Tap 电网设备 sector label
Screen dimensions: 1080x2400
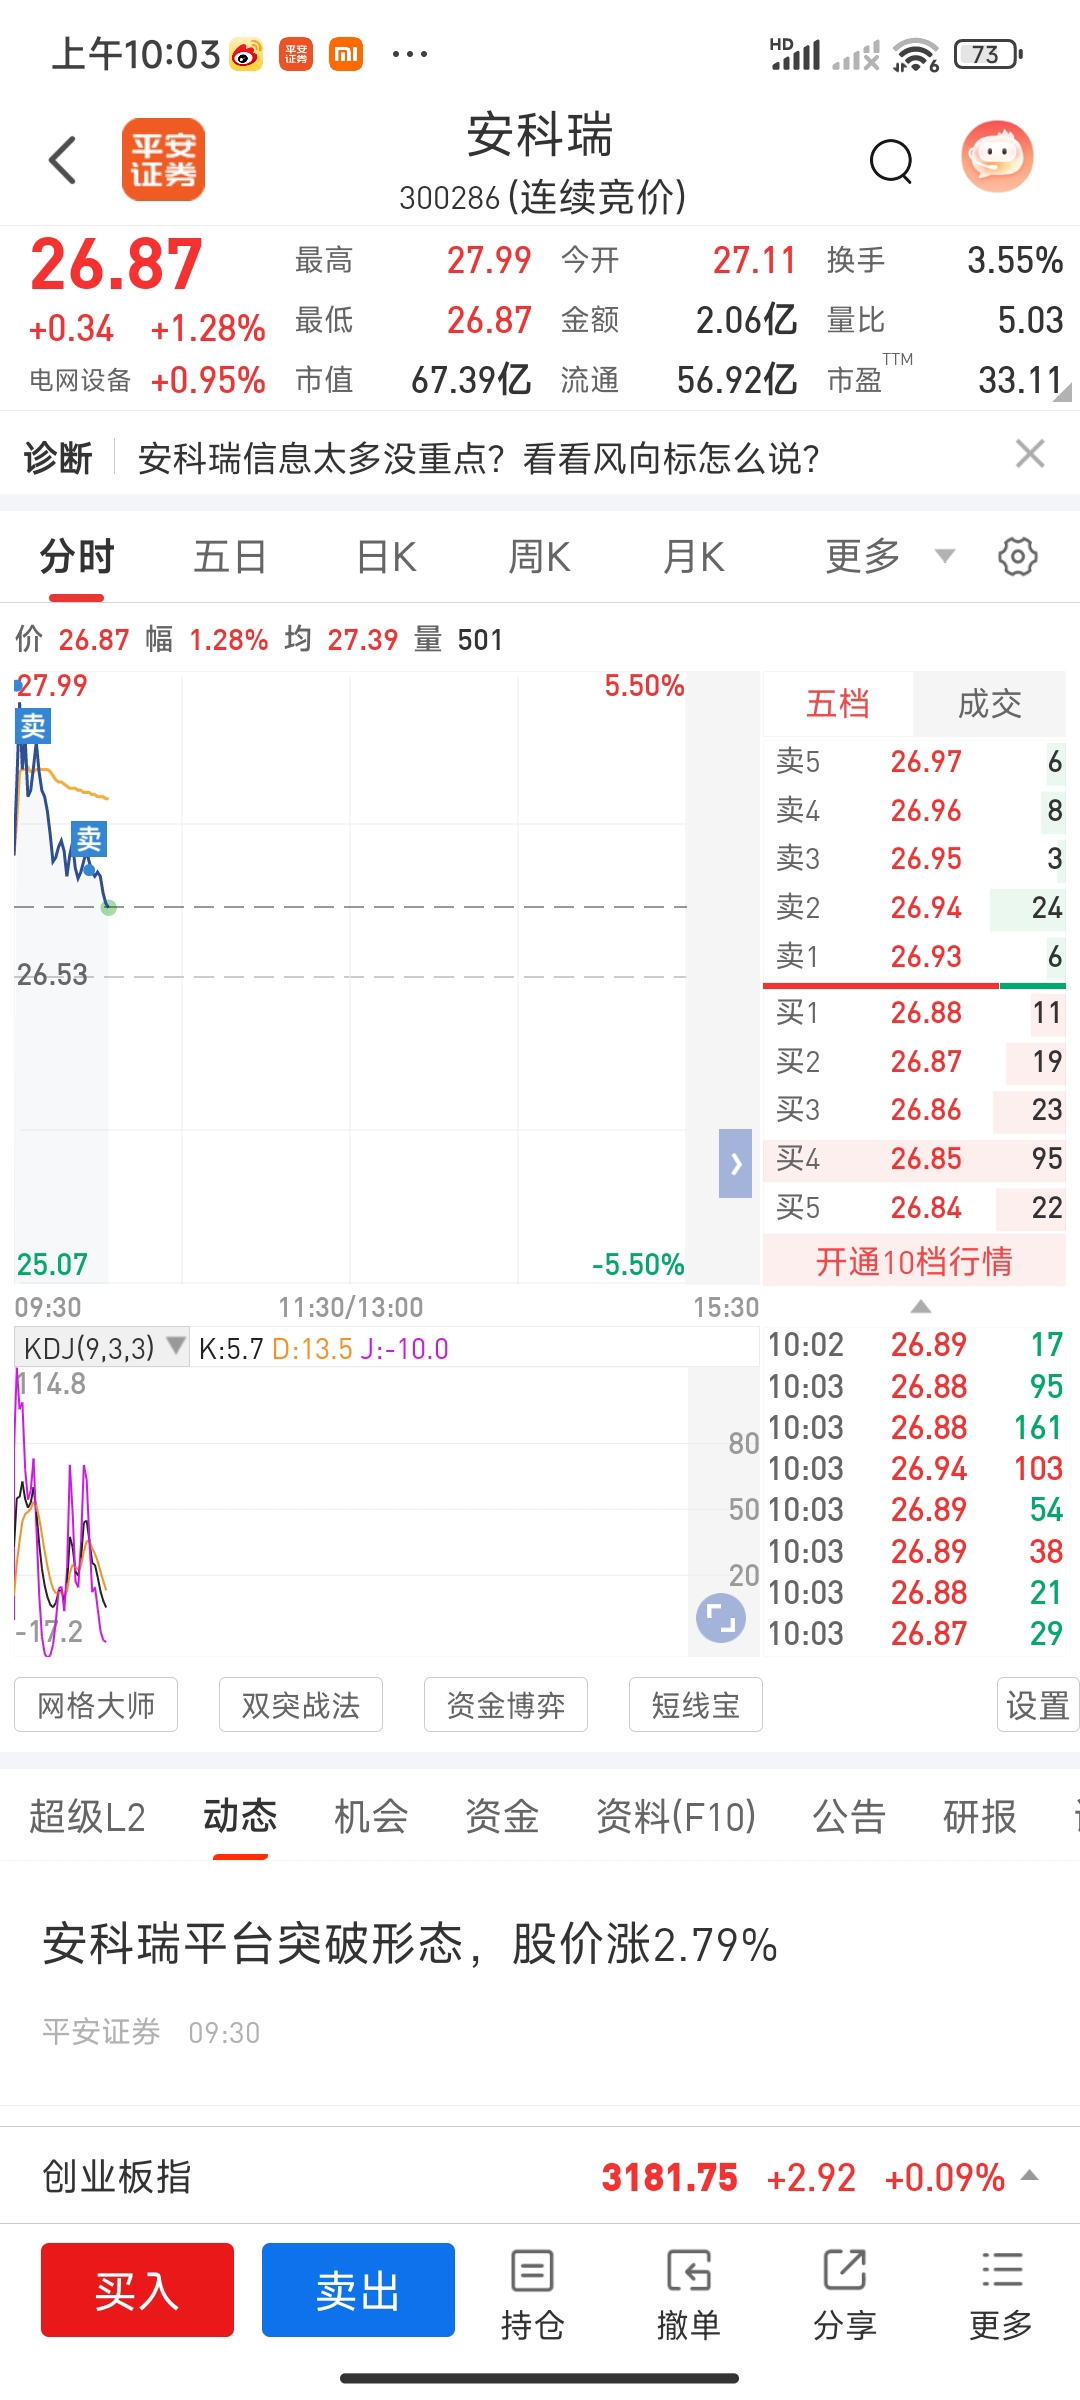[80, 380]
